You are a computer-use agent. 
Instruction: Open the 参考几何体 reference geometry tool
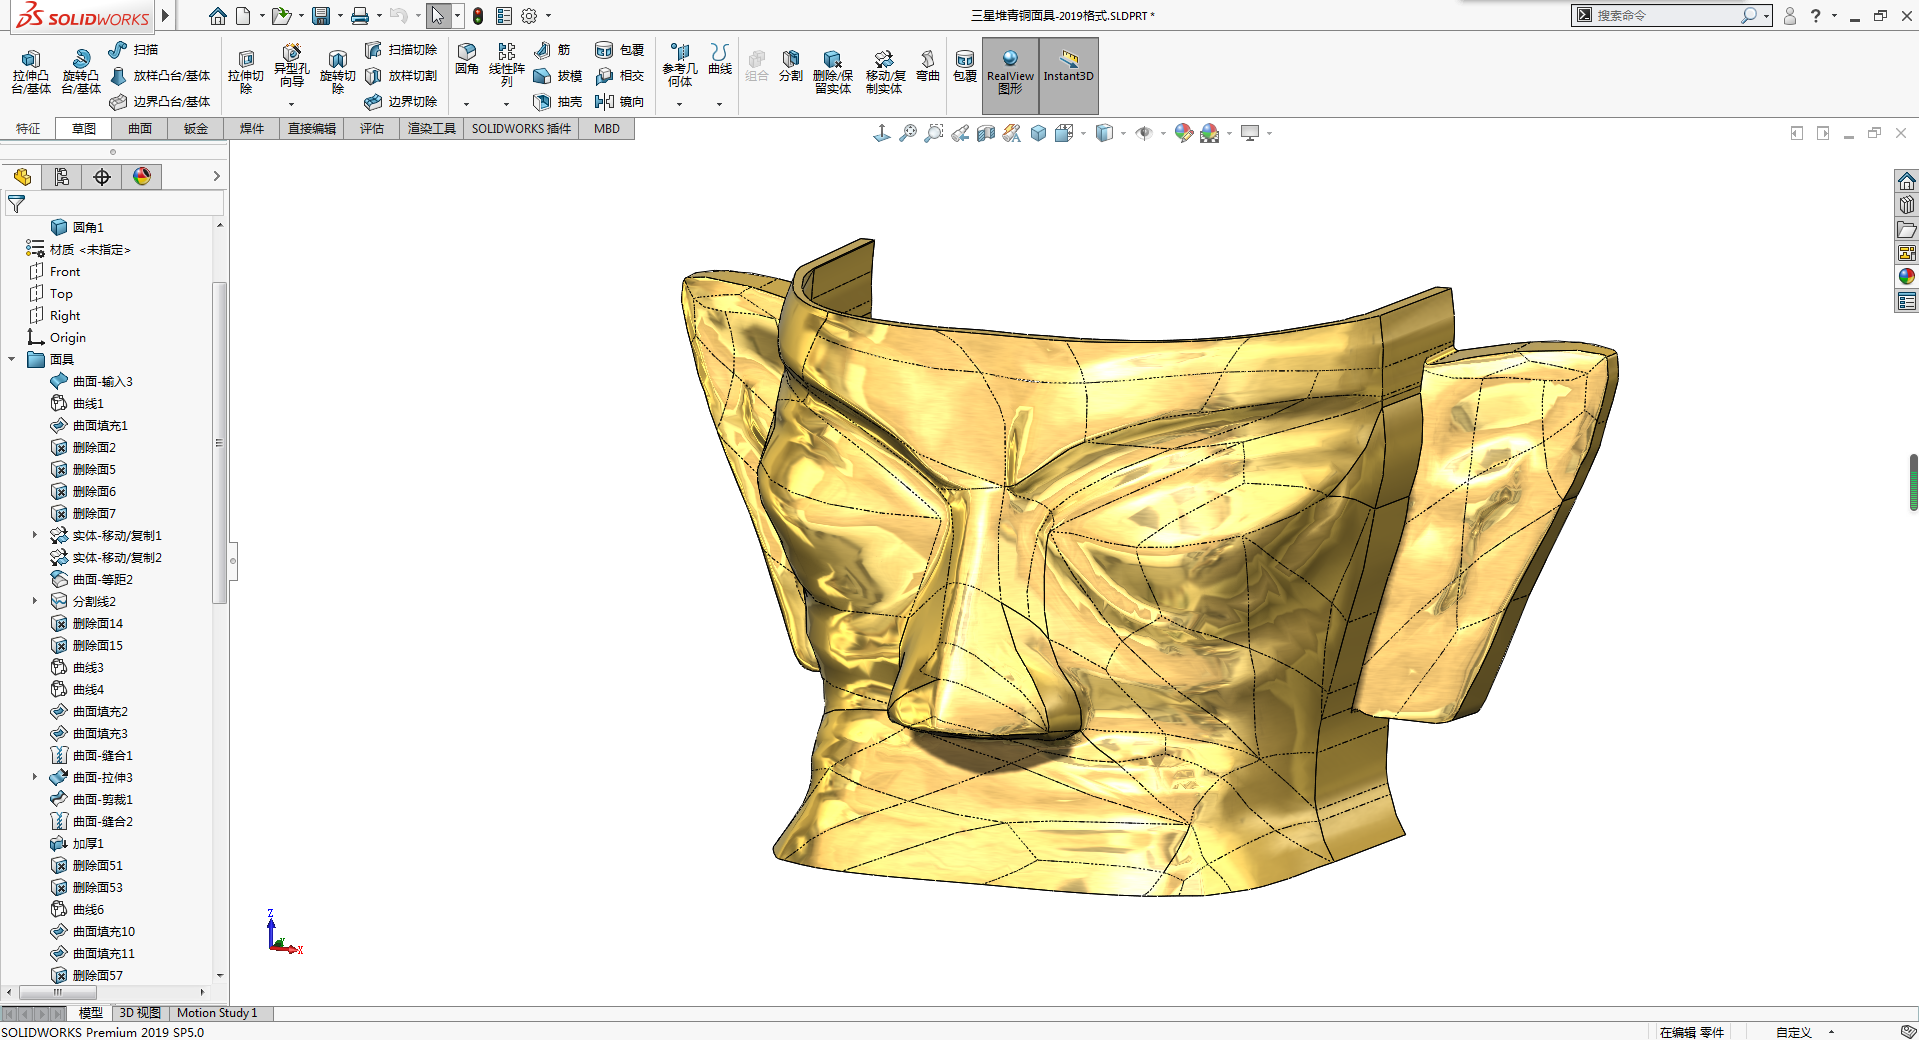(x=680, y=66)
